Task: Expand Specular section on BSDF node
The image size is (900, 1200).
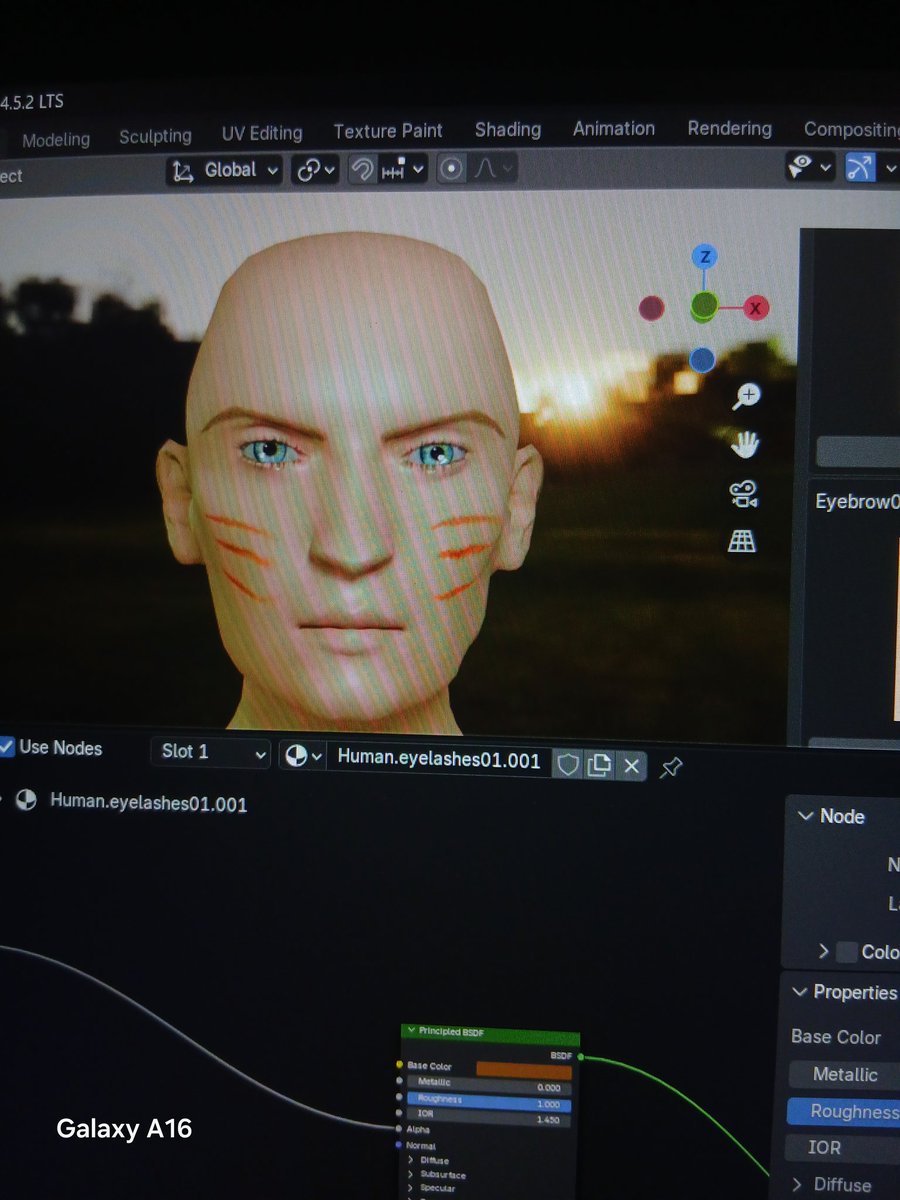Action: tap(411, 1188)
